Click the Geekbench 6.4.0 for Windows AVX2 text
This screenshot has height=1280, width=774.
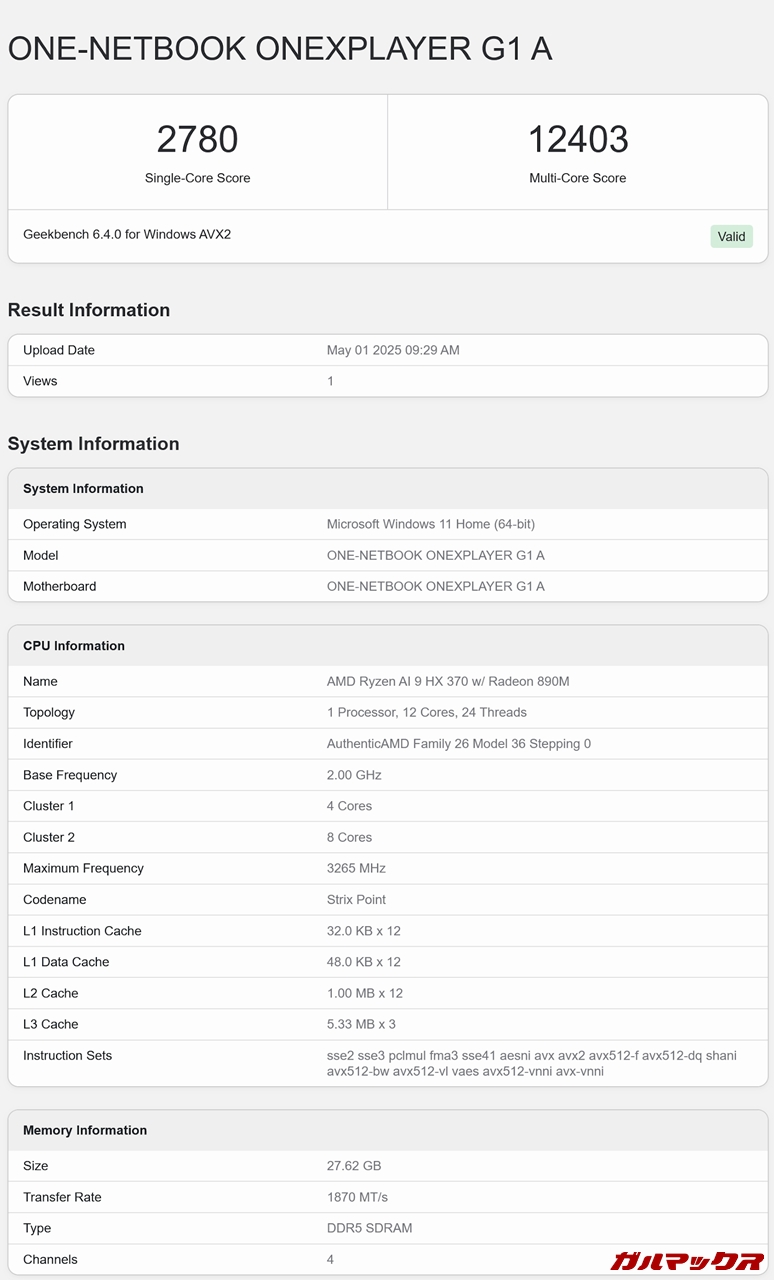point(127,234)
